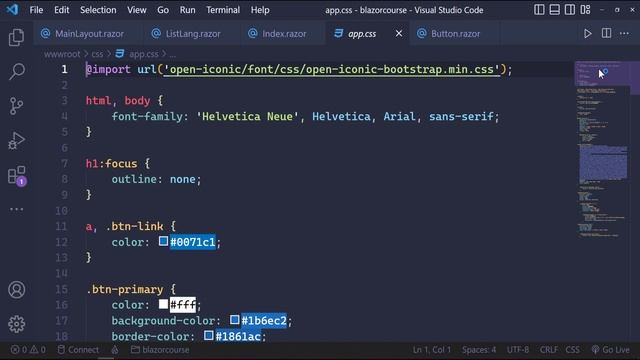Show additional views ellipsis in activity bar
The height and width of the screenshot is (360, 640).
(x=16, y=209)
